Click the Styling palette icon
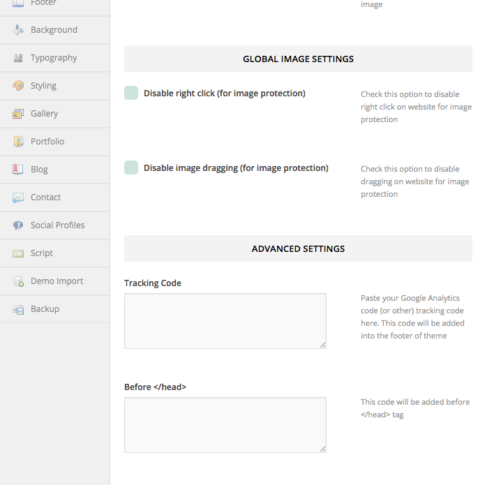This screenshot has height=485, width=485. point(18,86)
